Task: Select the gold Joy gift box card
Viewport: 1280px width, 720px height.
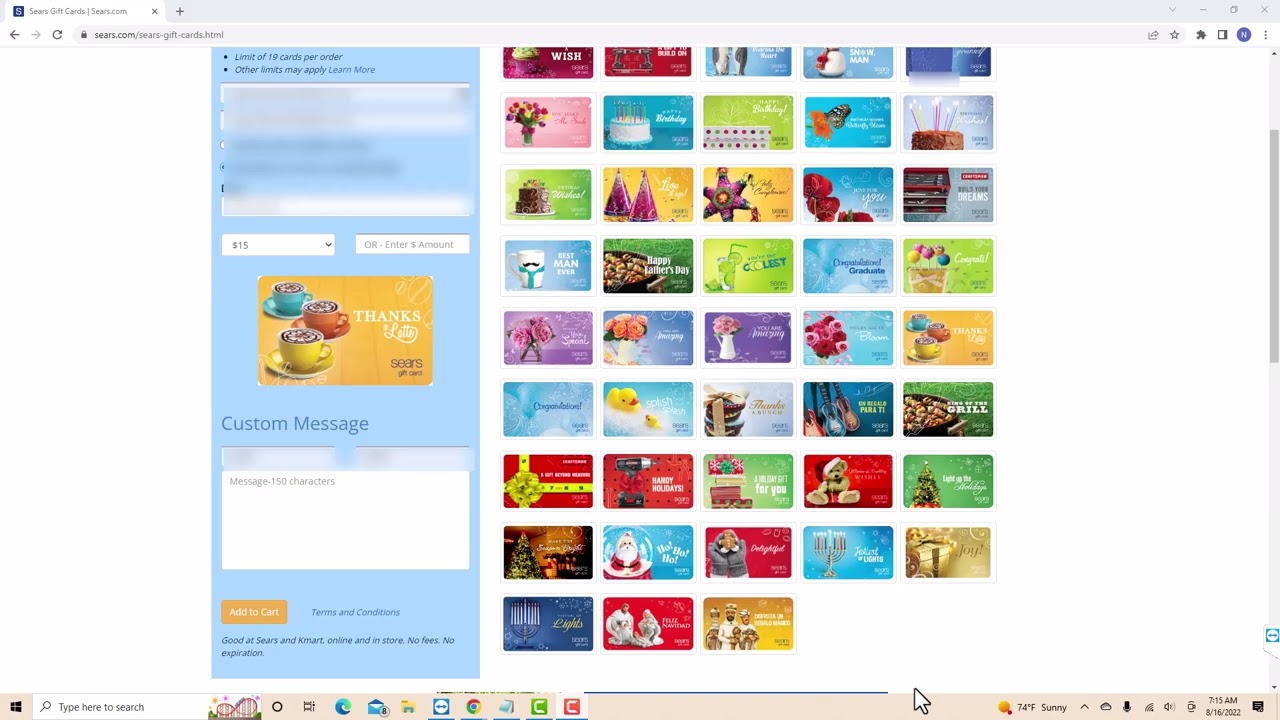Action: (x=948, y=552)
